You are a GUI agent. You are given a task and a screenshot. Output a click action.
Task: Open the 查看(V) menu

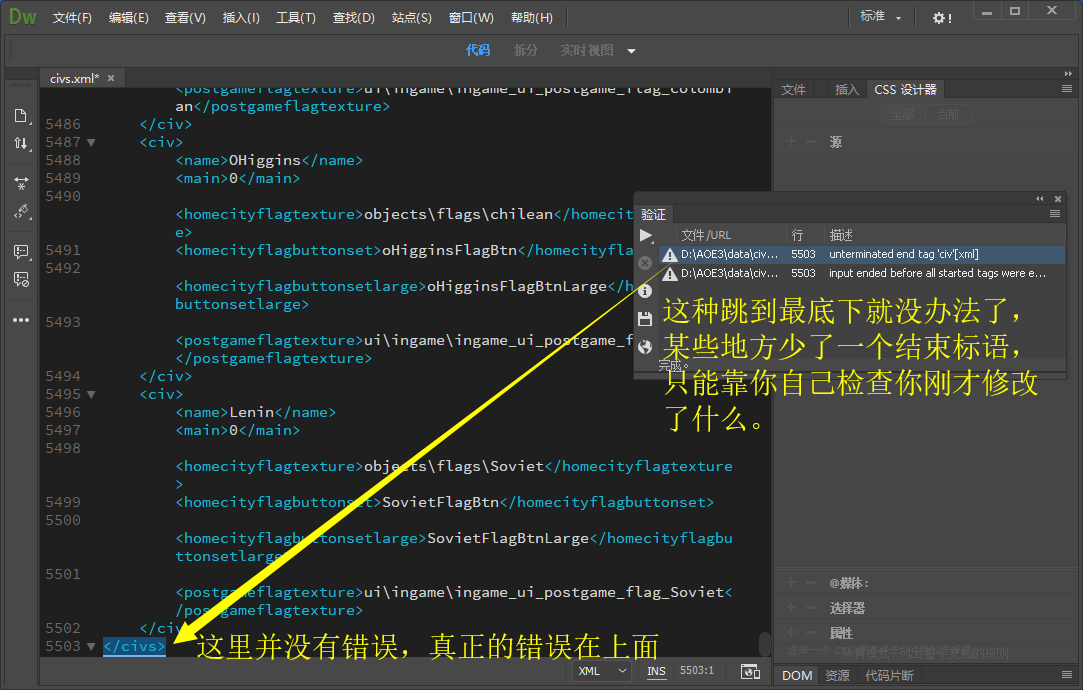[185, 18]
